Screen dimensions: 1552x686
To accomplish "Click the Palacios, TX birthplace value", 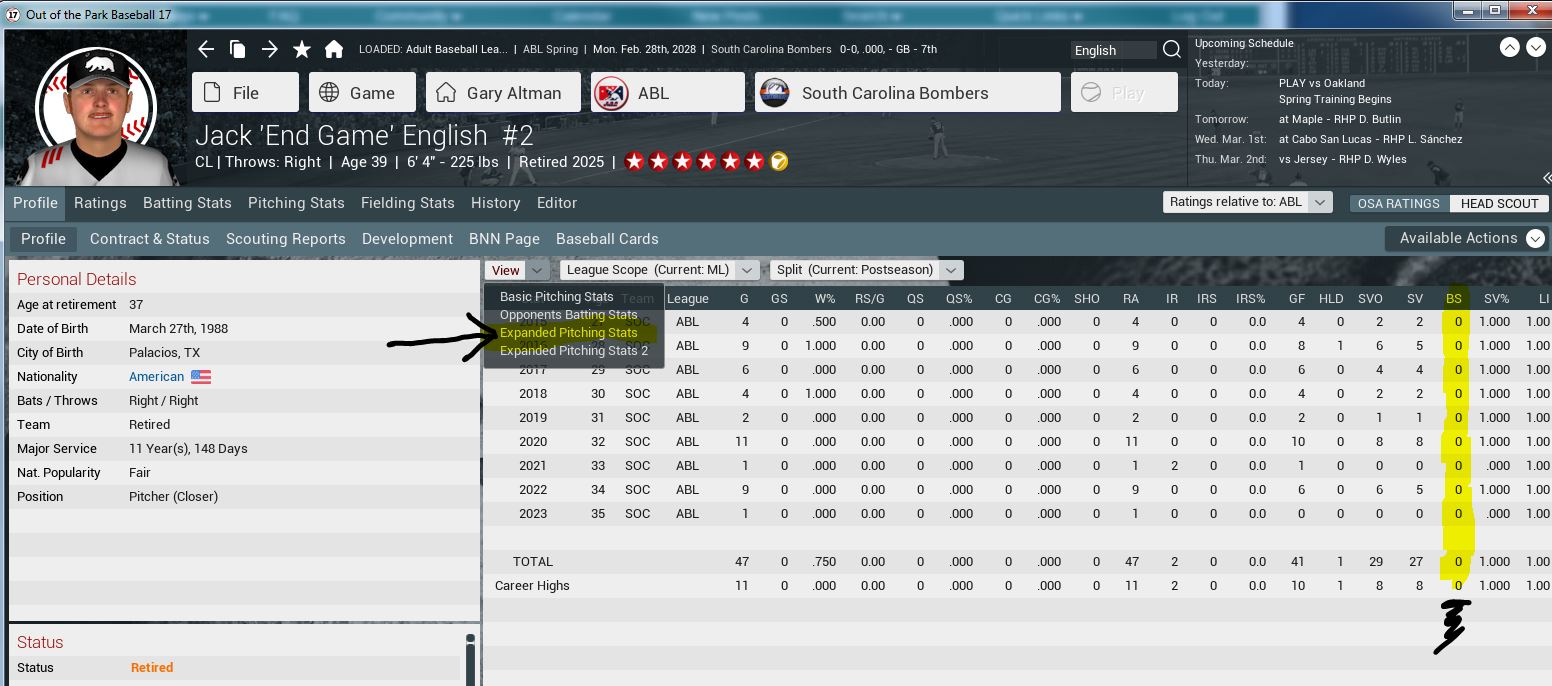I will click(x=163, y=353).
